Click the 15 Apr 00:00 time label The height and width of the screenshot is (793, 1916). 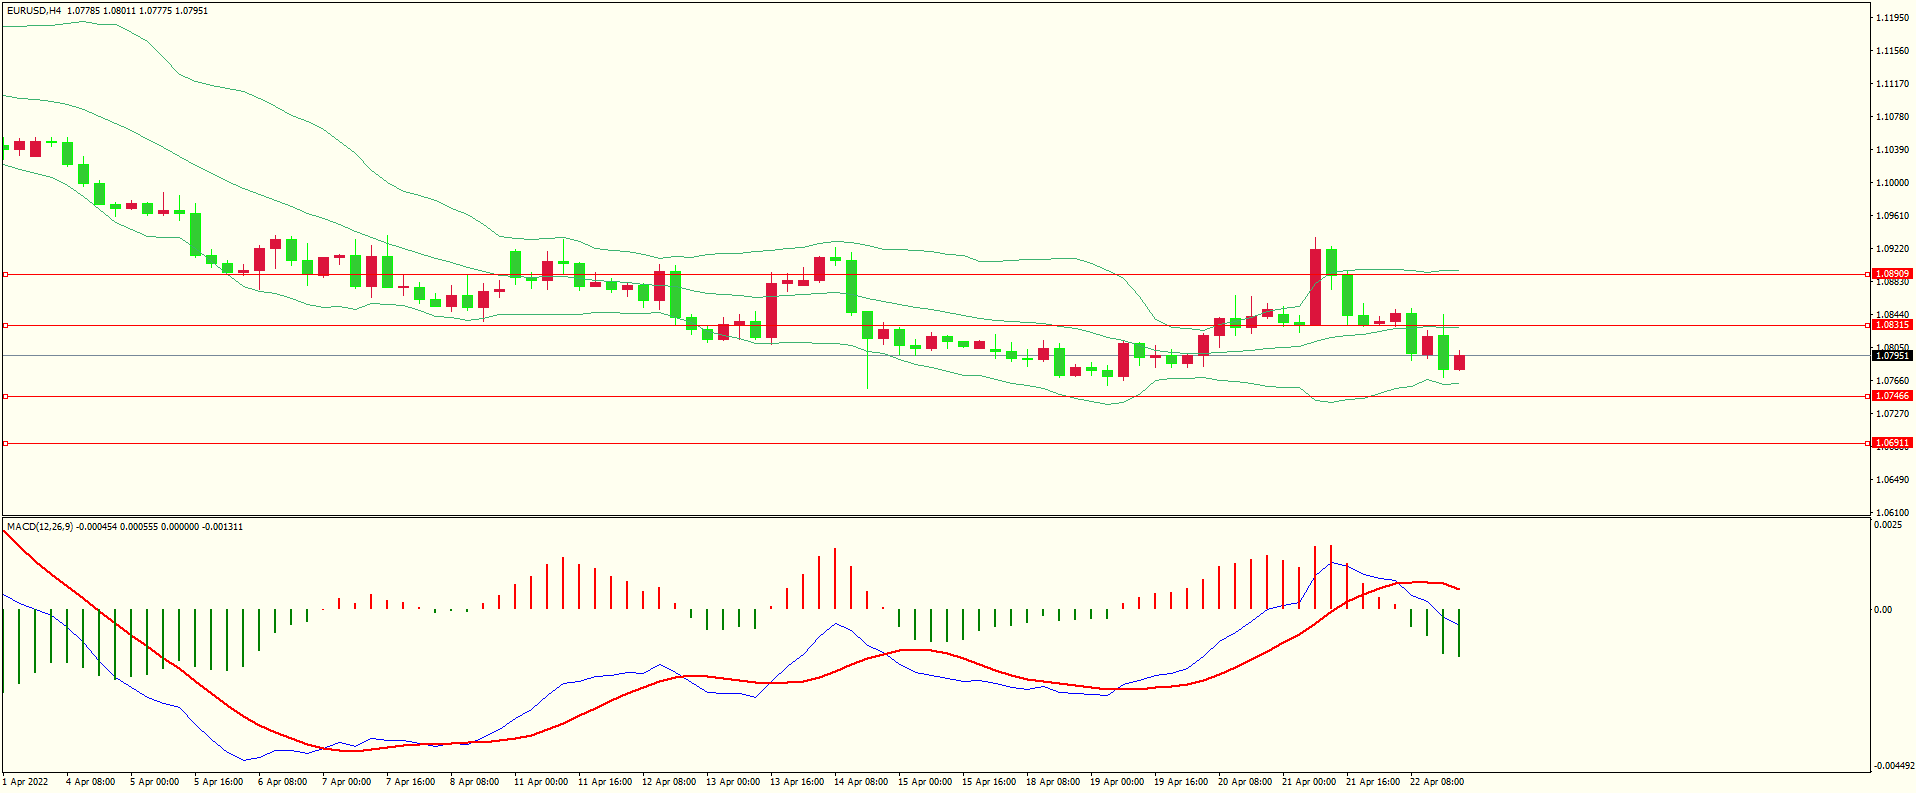(924, 782)
